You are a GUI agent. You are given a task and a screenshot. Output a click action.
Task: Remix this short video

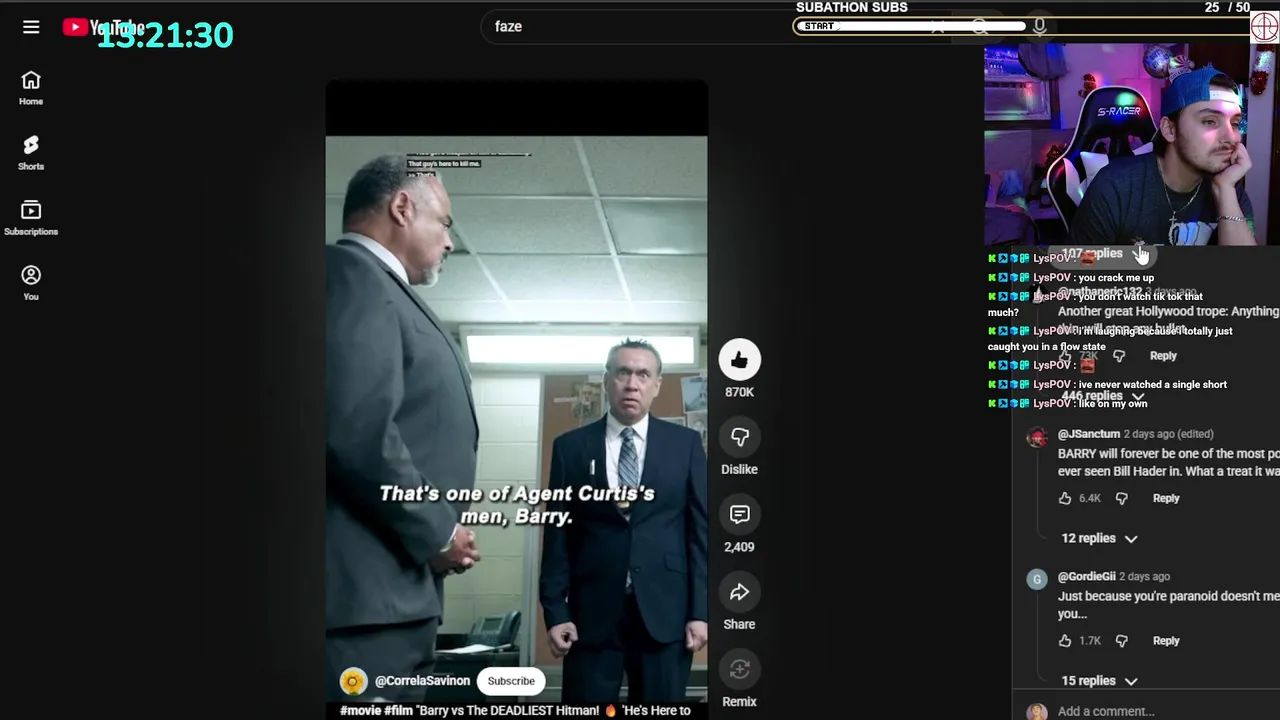(x=739, y=669)
